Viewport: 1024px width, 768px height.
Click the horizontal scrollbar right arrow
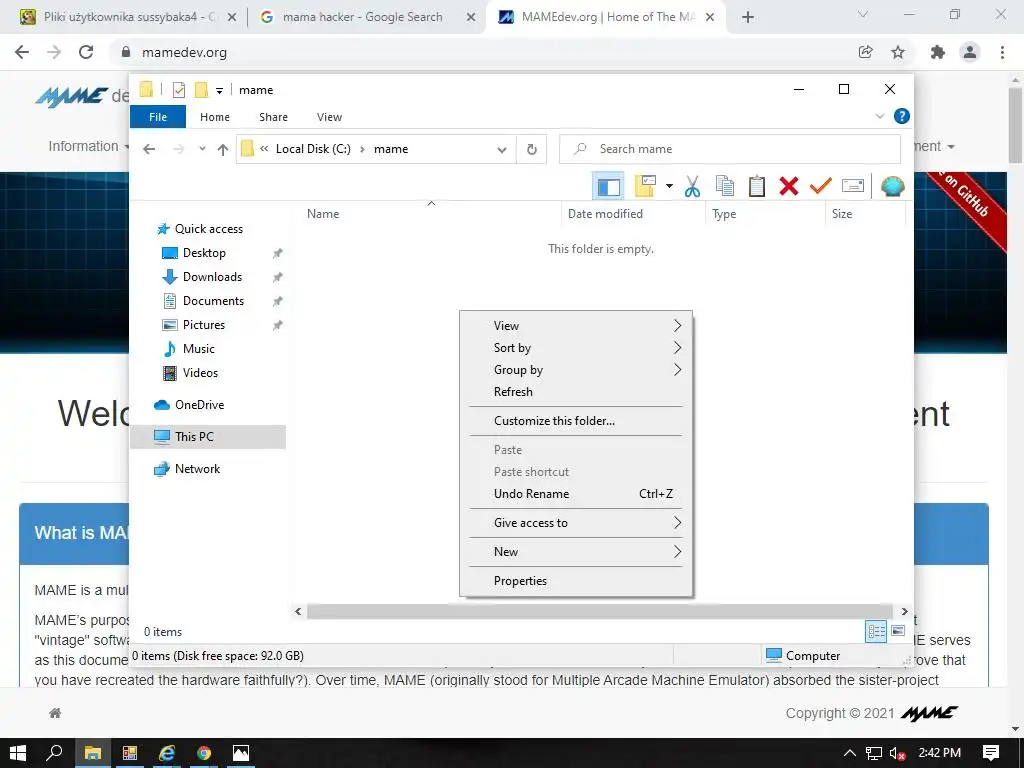click(x=904, y=611)
